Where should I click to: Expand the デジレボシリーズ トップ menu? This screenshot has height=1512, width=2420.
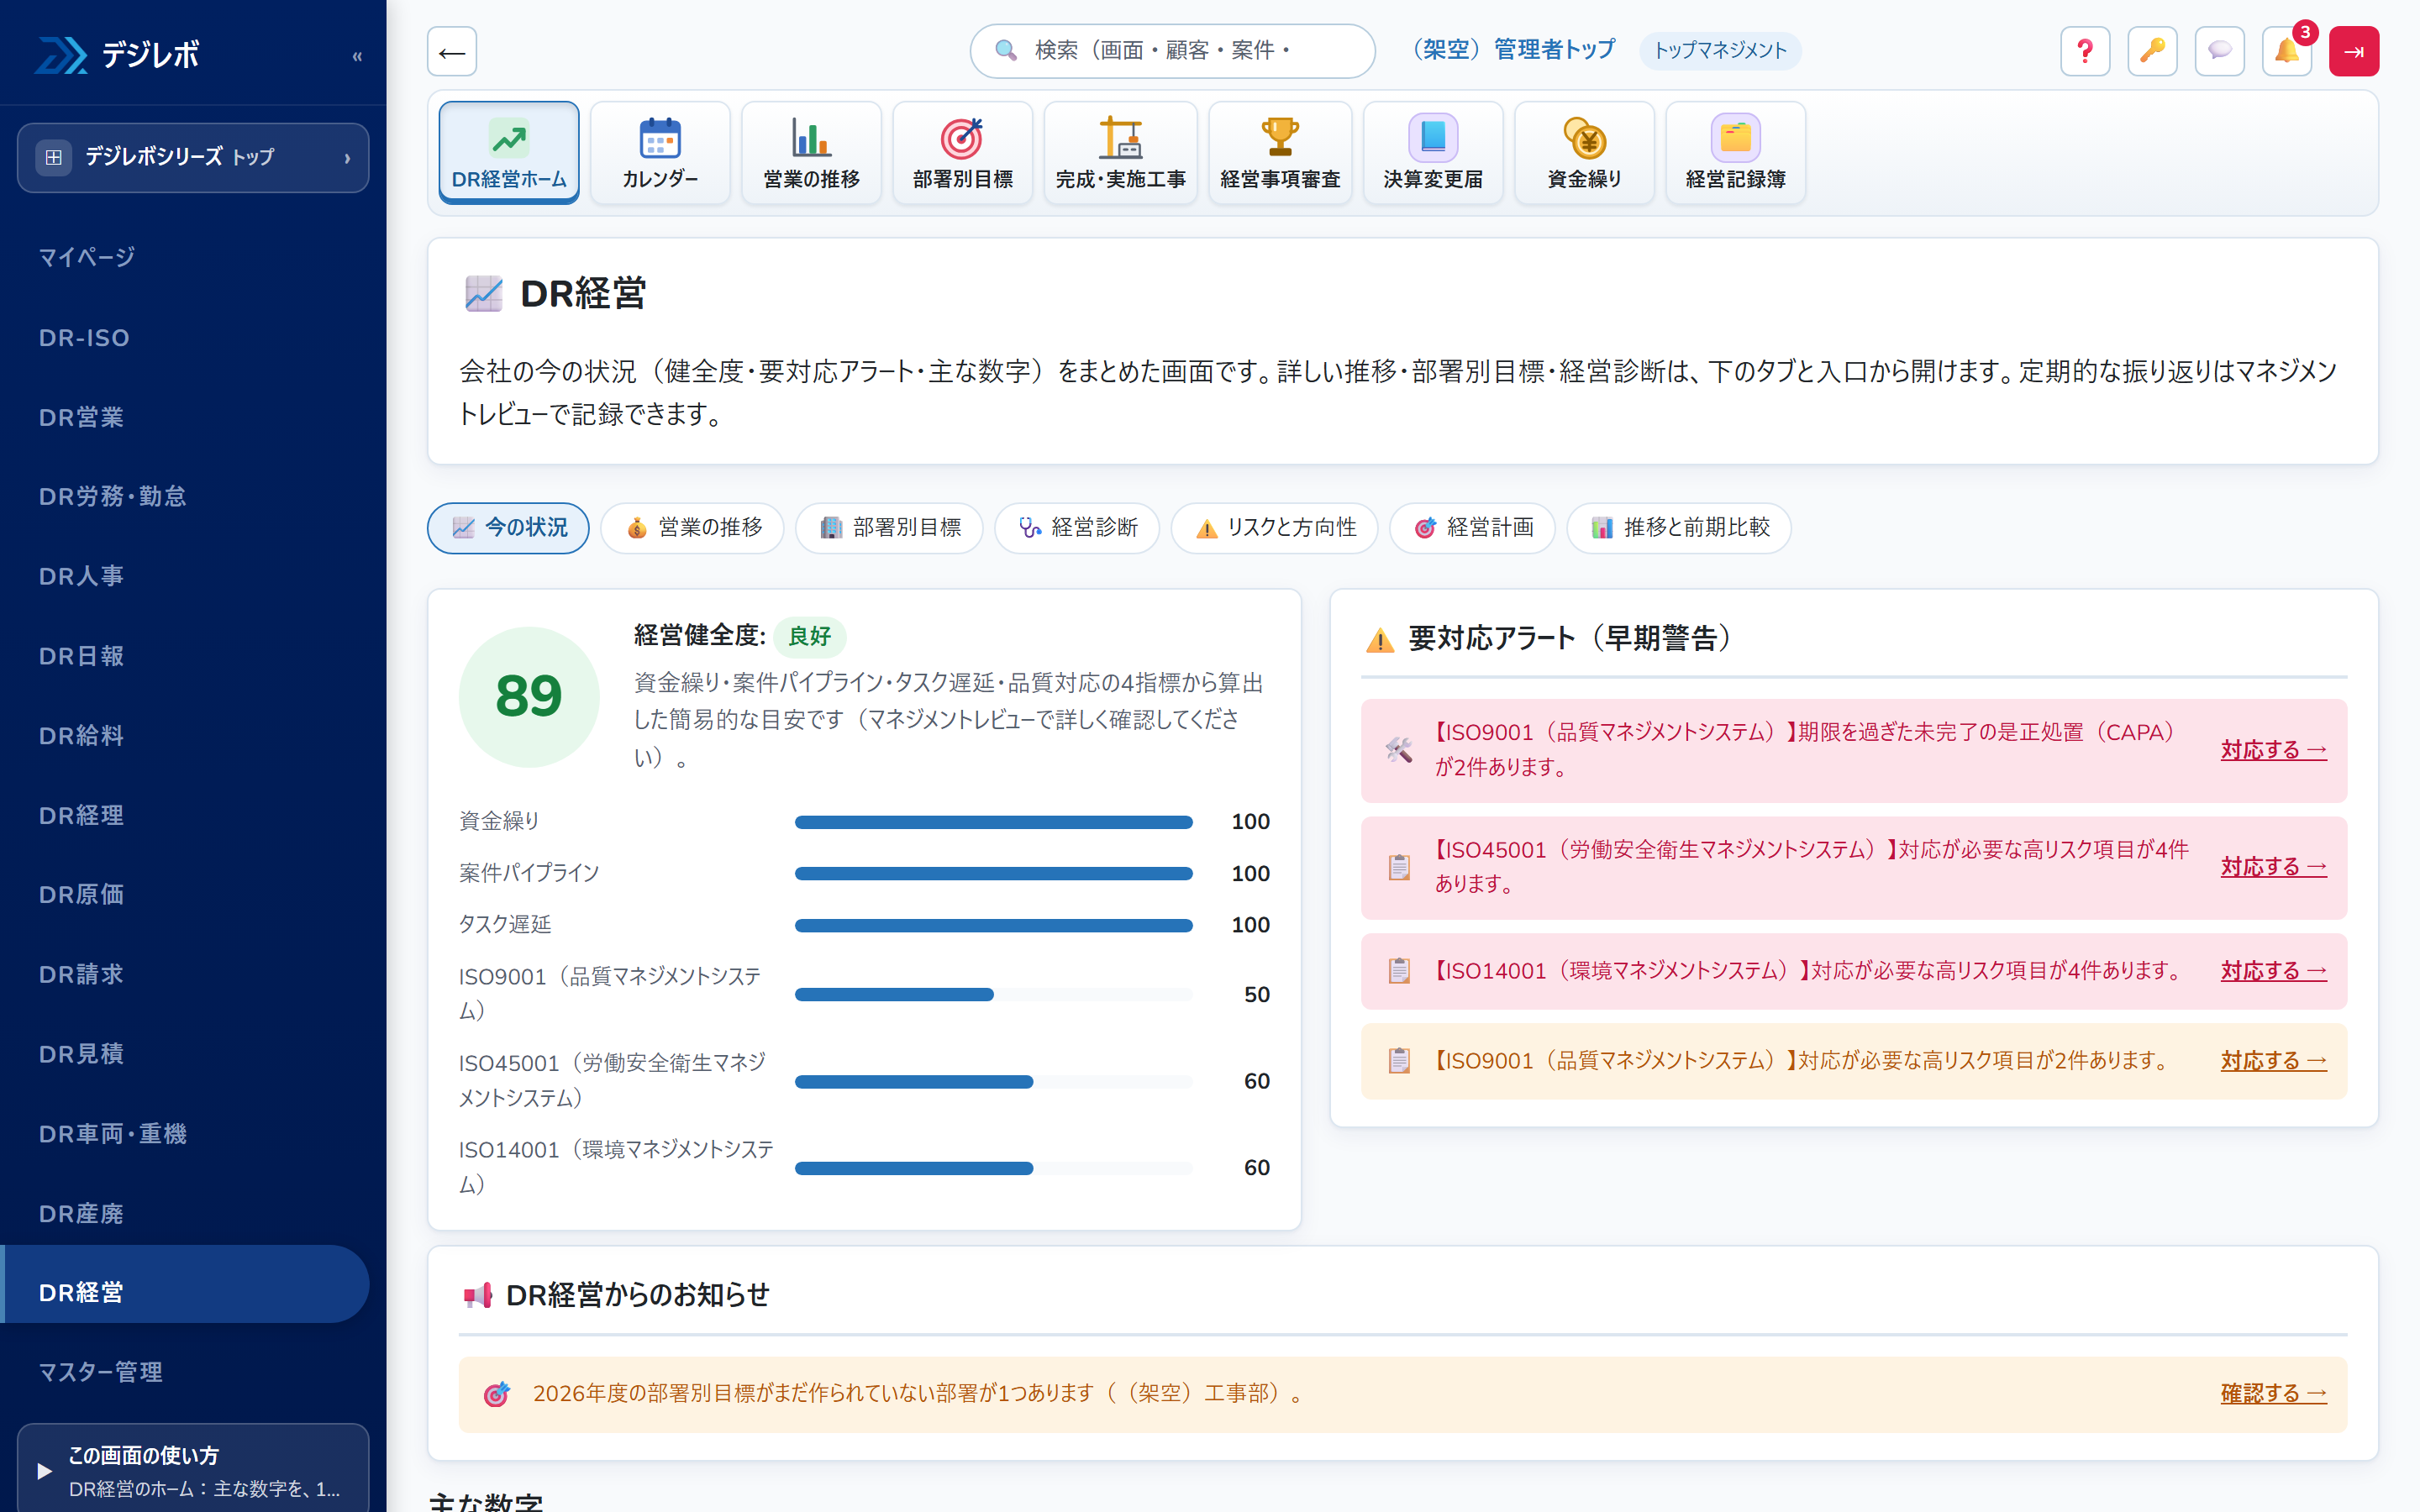pyautogui.click(x=193, y=157)
